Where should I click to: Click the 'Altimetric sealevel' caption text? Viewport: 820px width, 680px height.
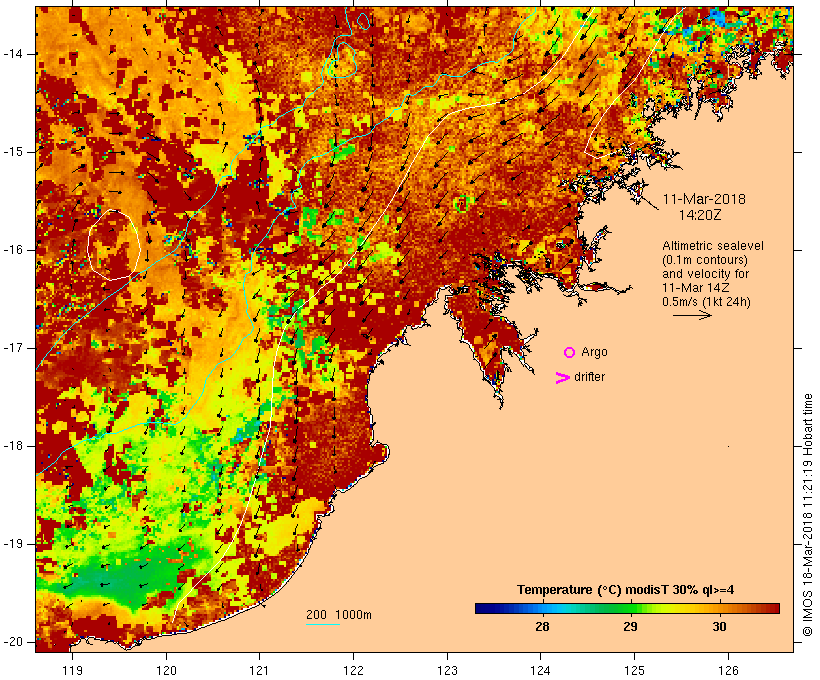[x=713, y=246]
